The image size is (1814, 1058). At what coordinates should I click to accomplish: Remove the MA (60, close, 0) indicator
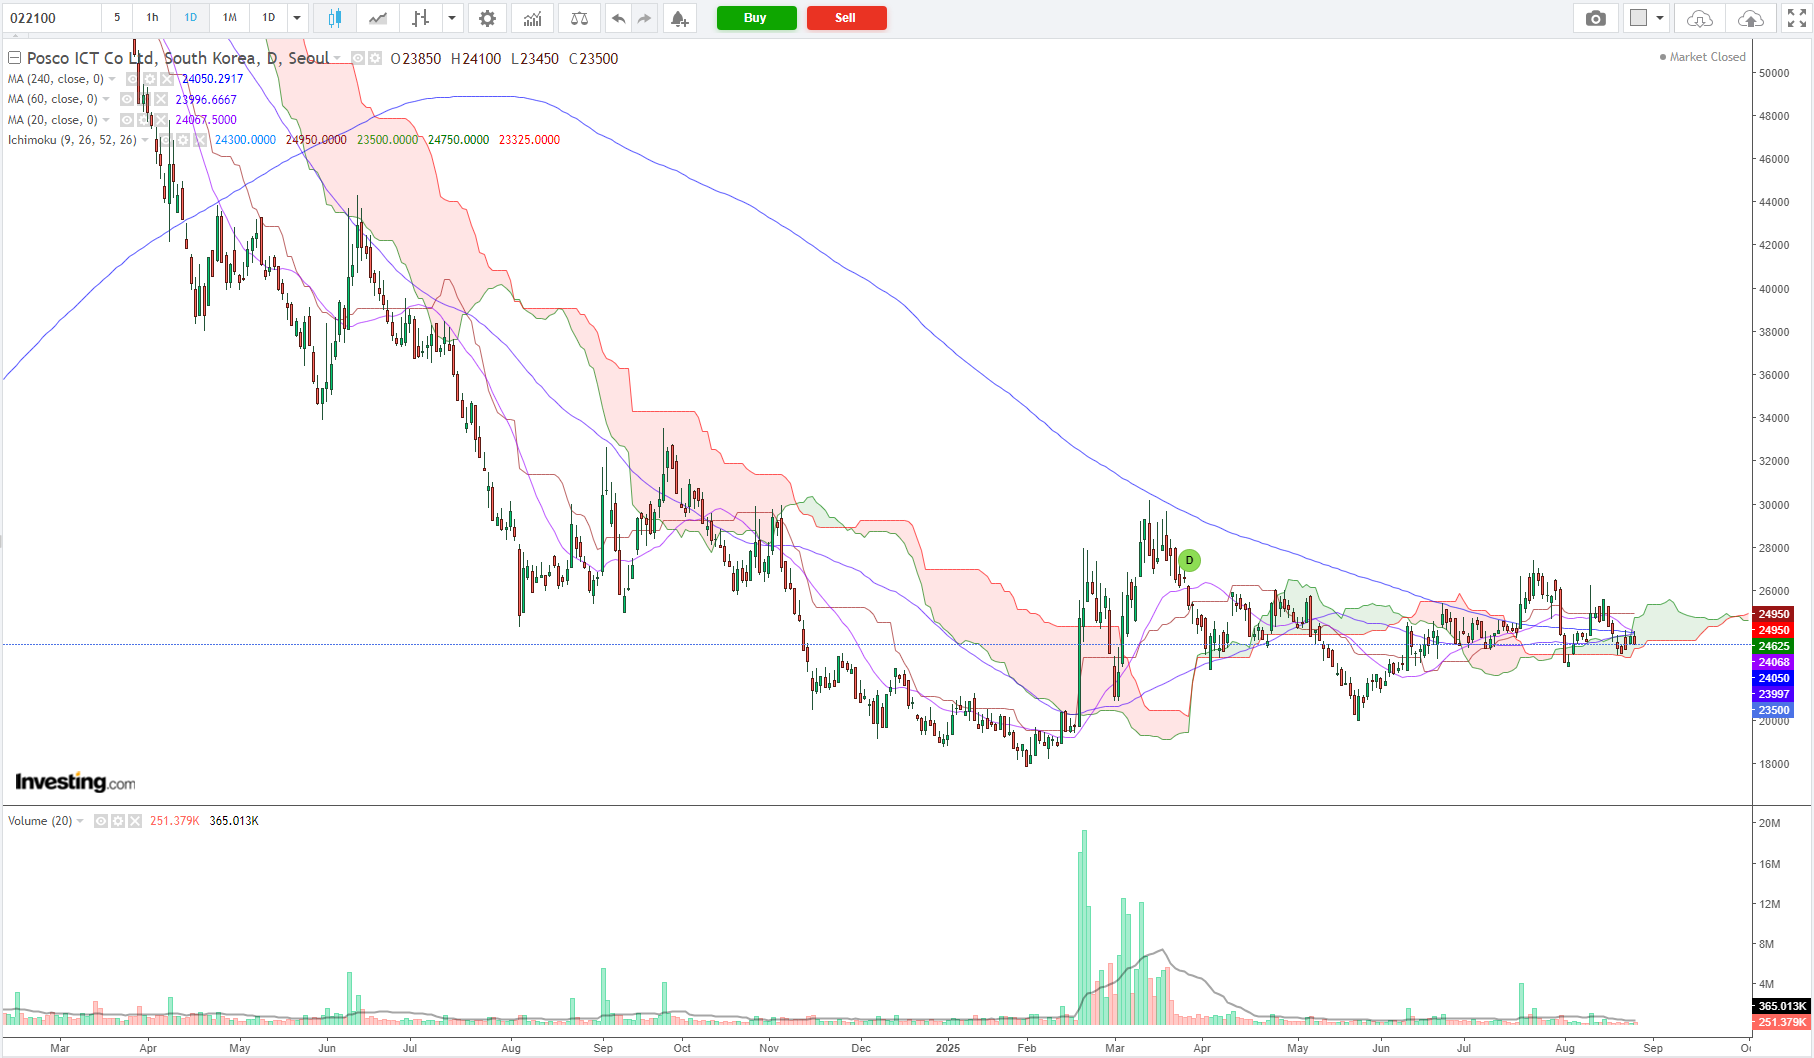click(x=160, y=99)
